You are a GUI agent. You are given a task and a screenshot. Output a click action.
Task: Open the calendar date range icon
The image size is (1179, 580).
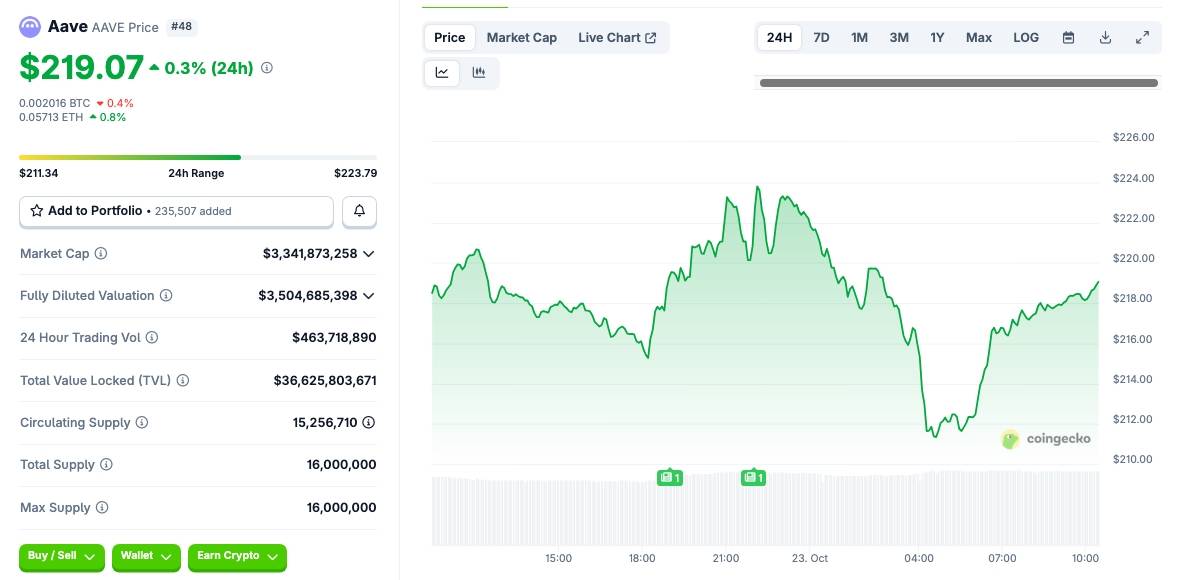click(x=1068, y=37)
